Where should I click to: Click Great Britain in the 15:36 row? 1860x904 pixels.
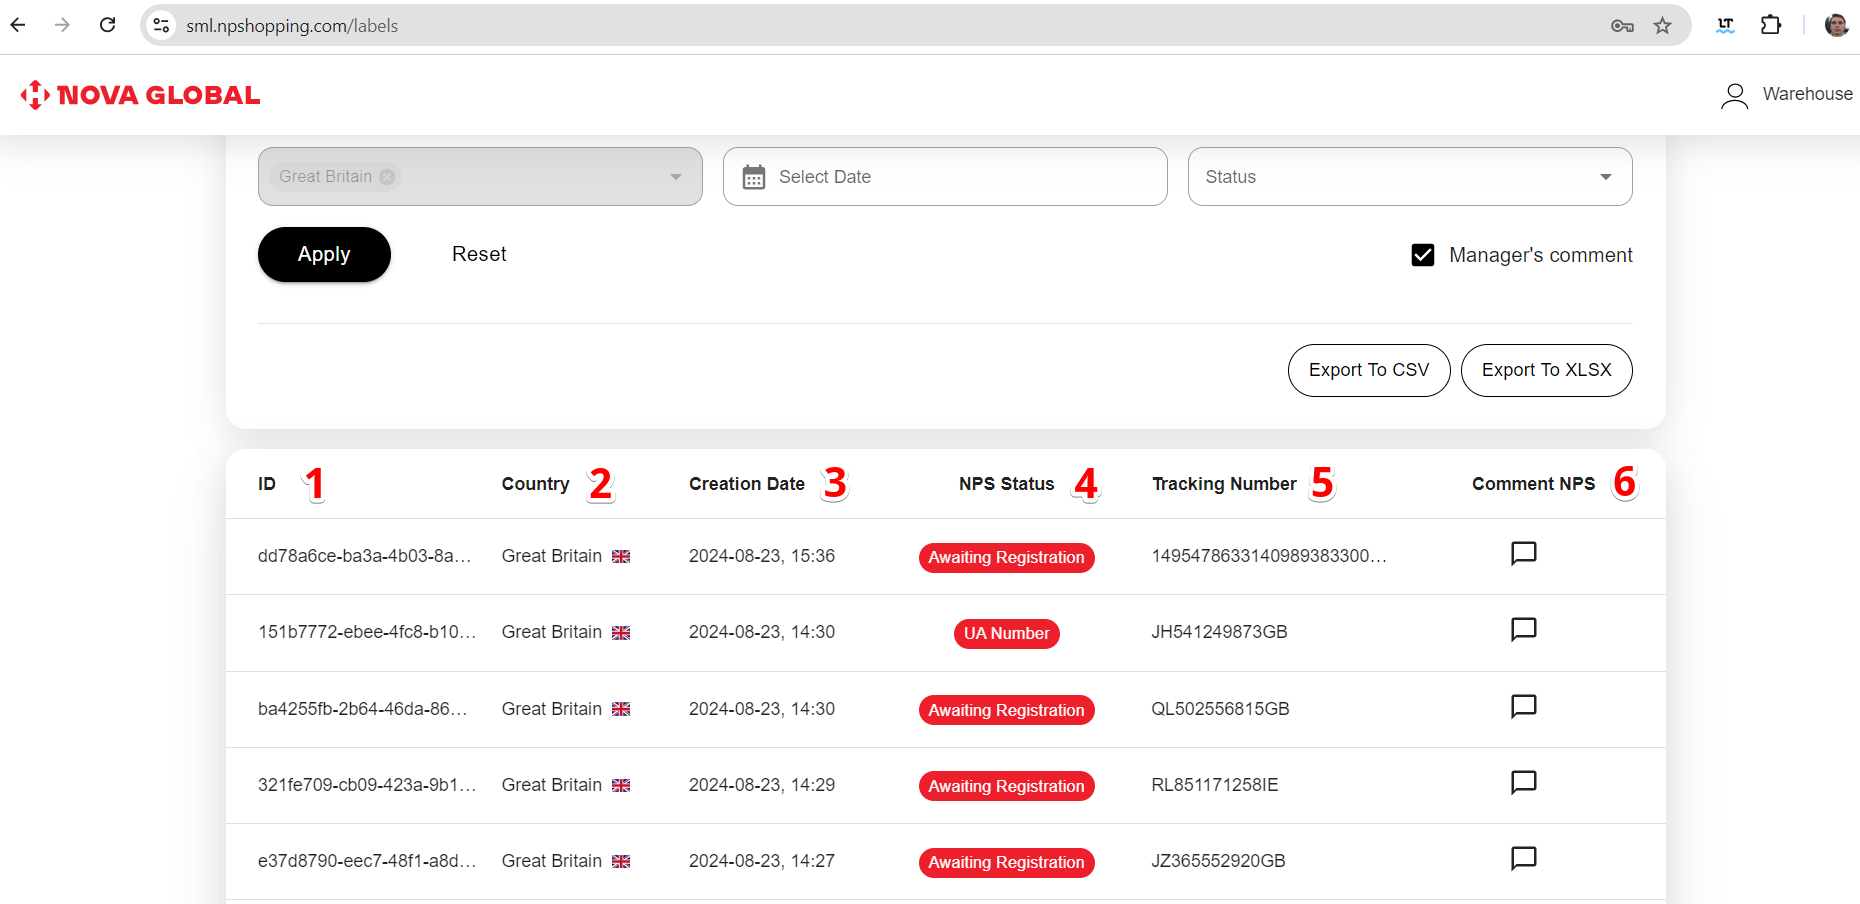click(x=552, y=556)
